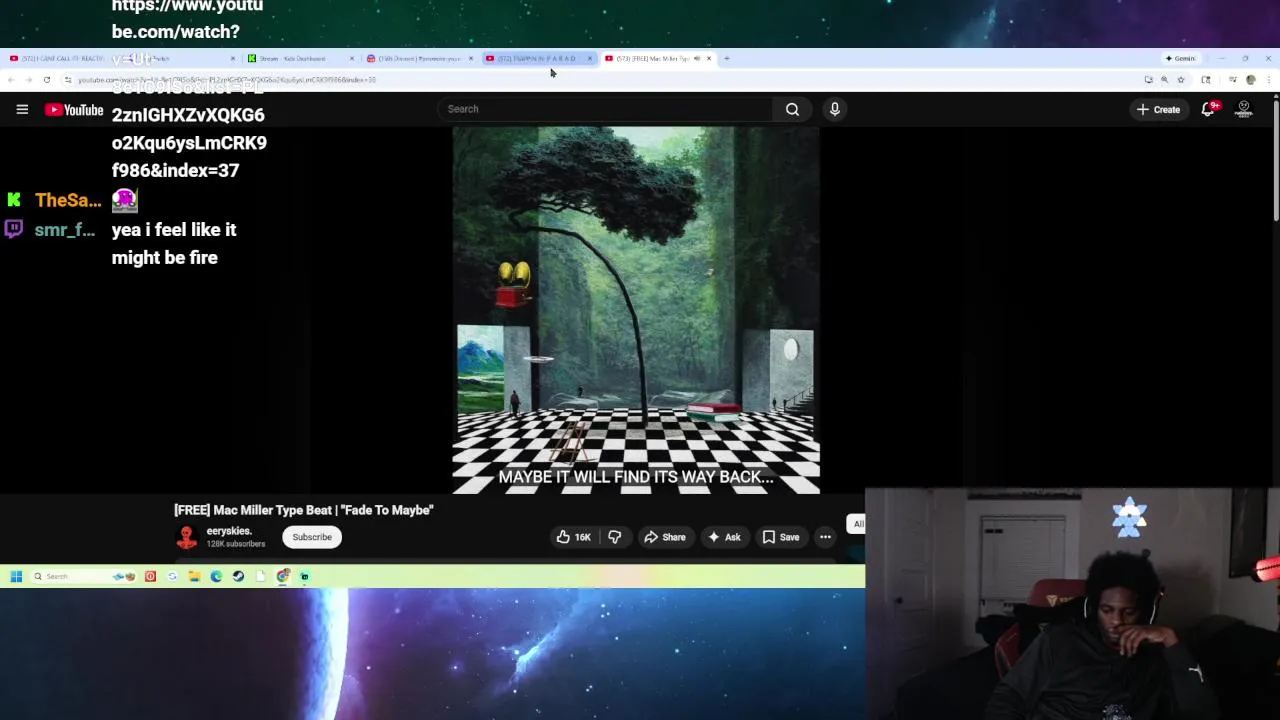Mute the Mac Miller tab audio icon

[x=697, y=58]
